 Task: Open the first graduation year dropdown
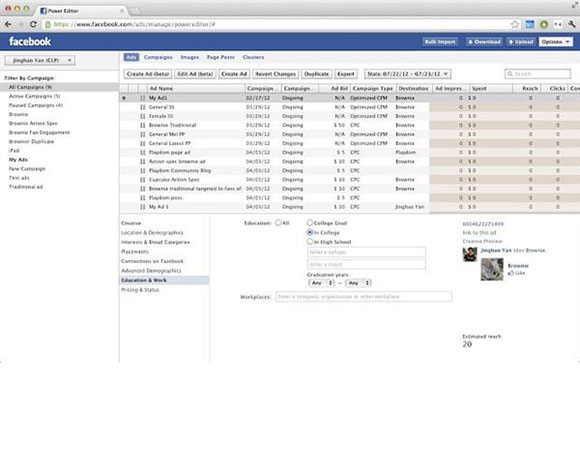pos(321,283)
